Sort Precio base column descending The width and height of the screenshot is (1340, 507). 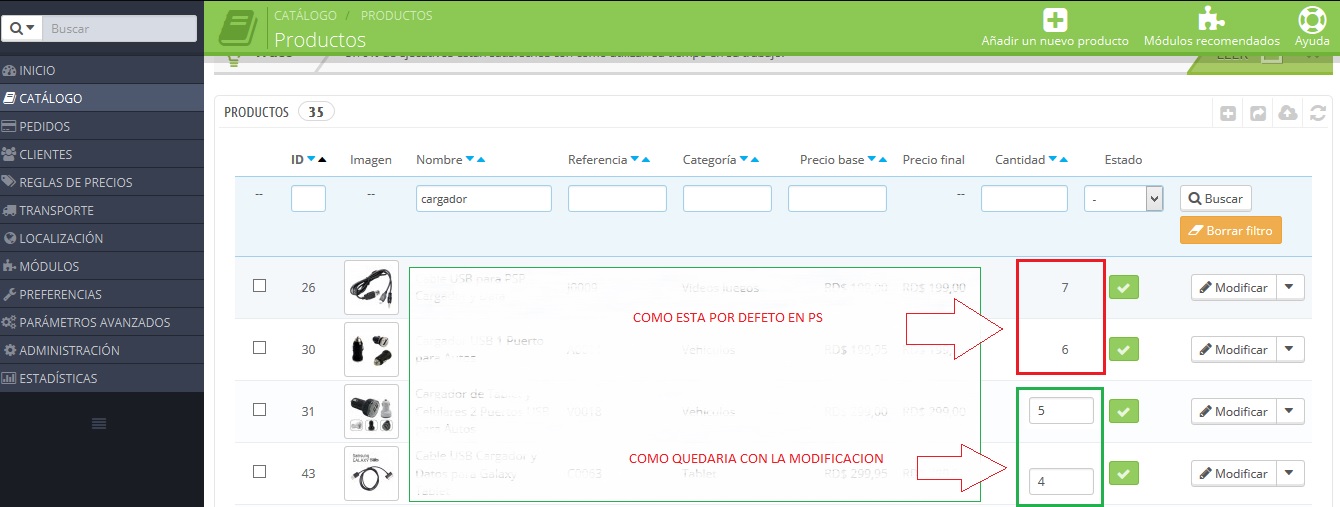pos(872,160)
